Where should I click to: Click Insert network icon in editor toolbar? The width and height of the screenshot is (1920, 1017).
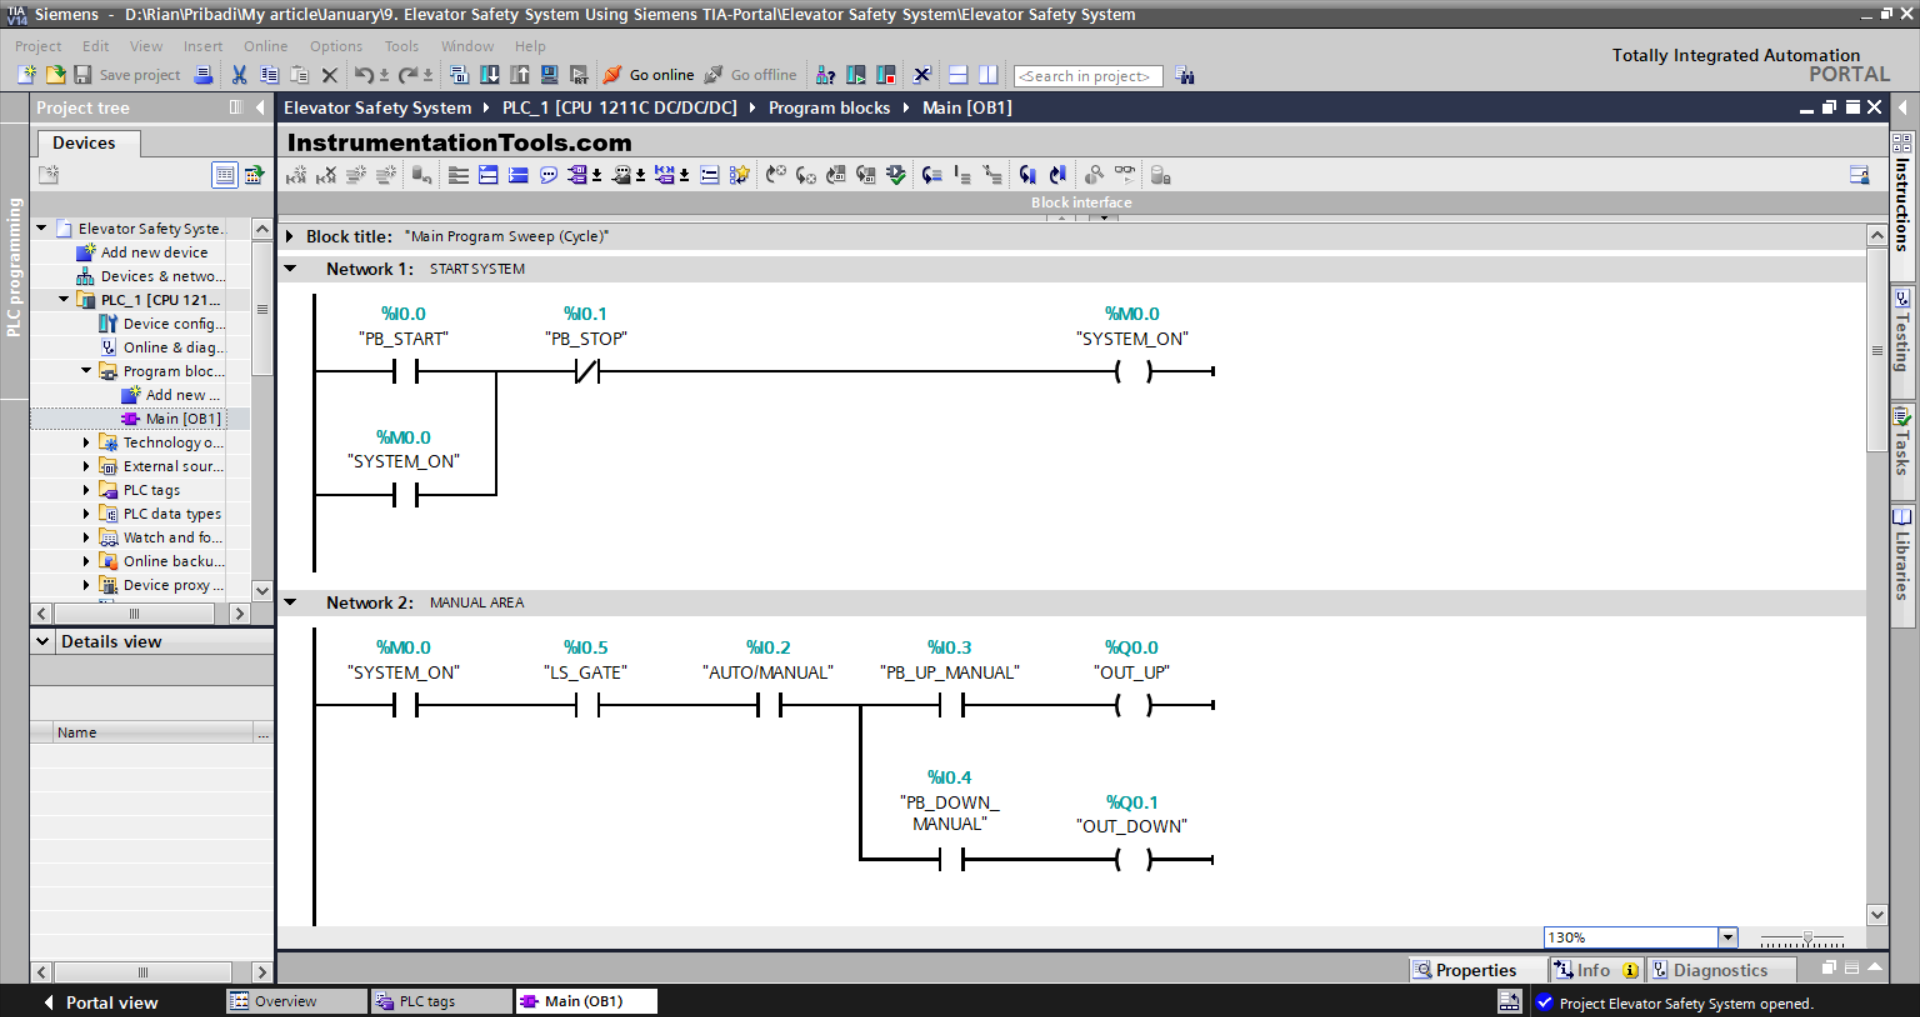point(296,175)
